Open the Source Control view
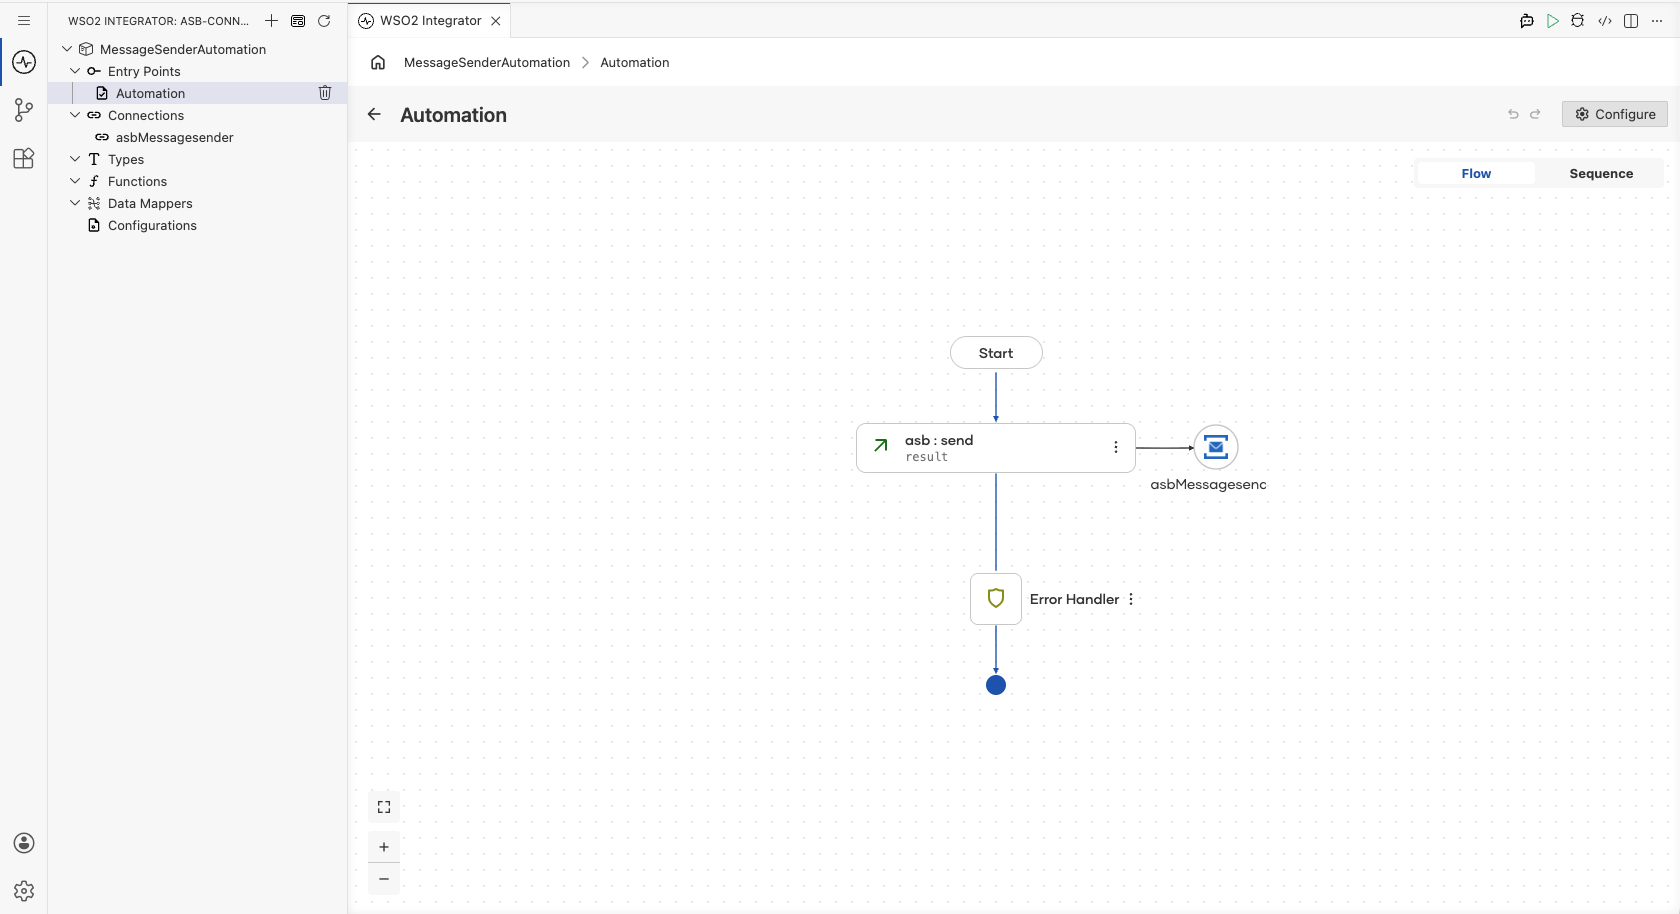The height and width of the screenshot is (914, 1680). 24,110
